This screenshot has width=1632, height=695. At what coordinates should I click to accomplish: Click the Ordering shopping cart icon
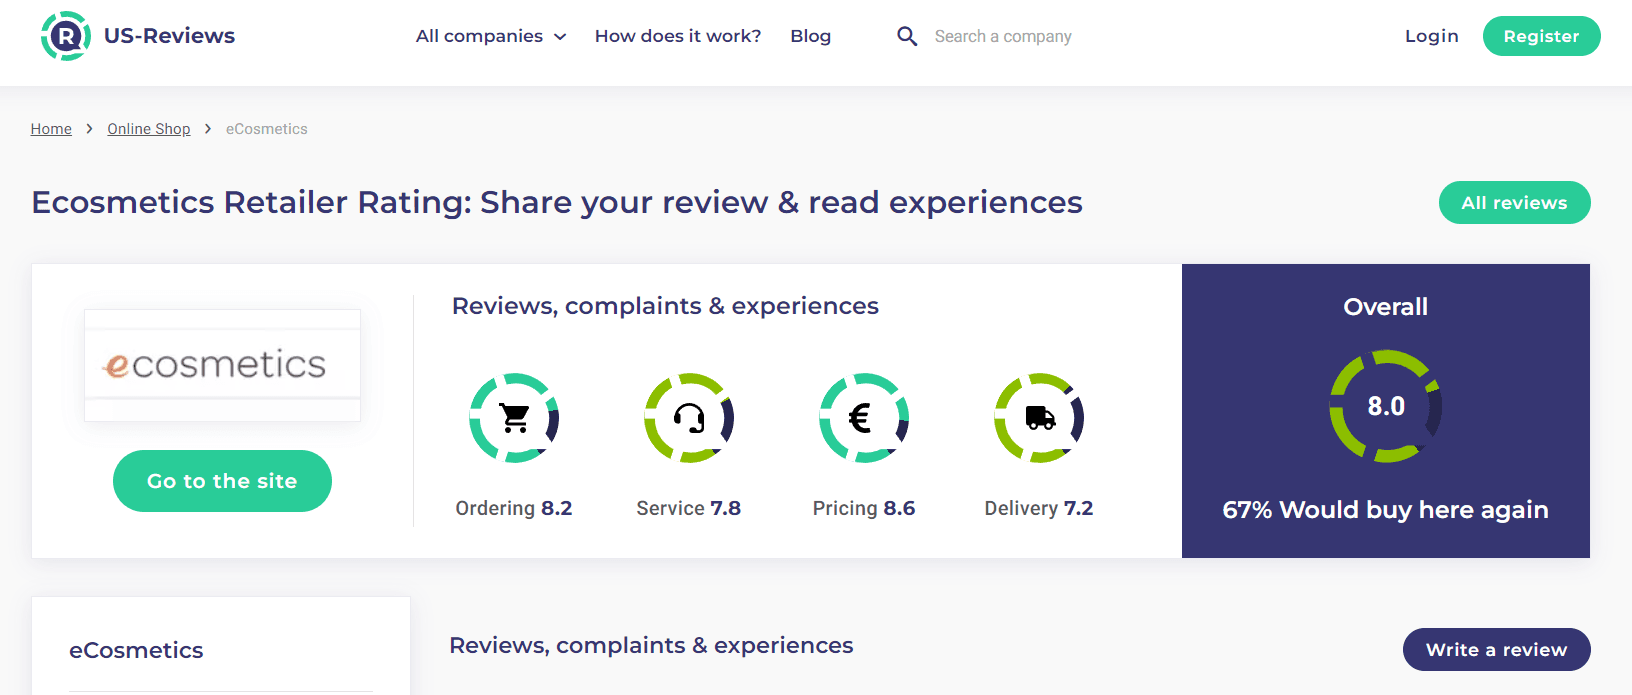click(x=514, y=418)
